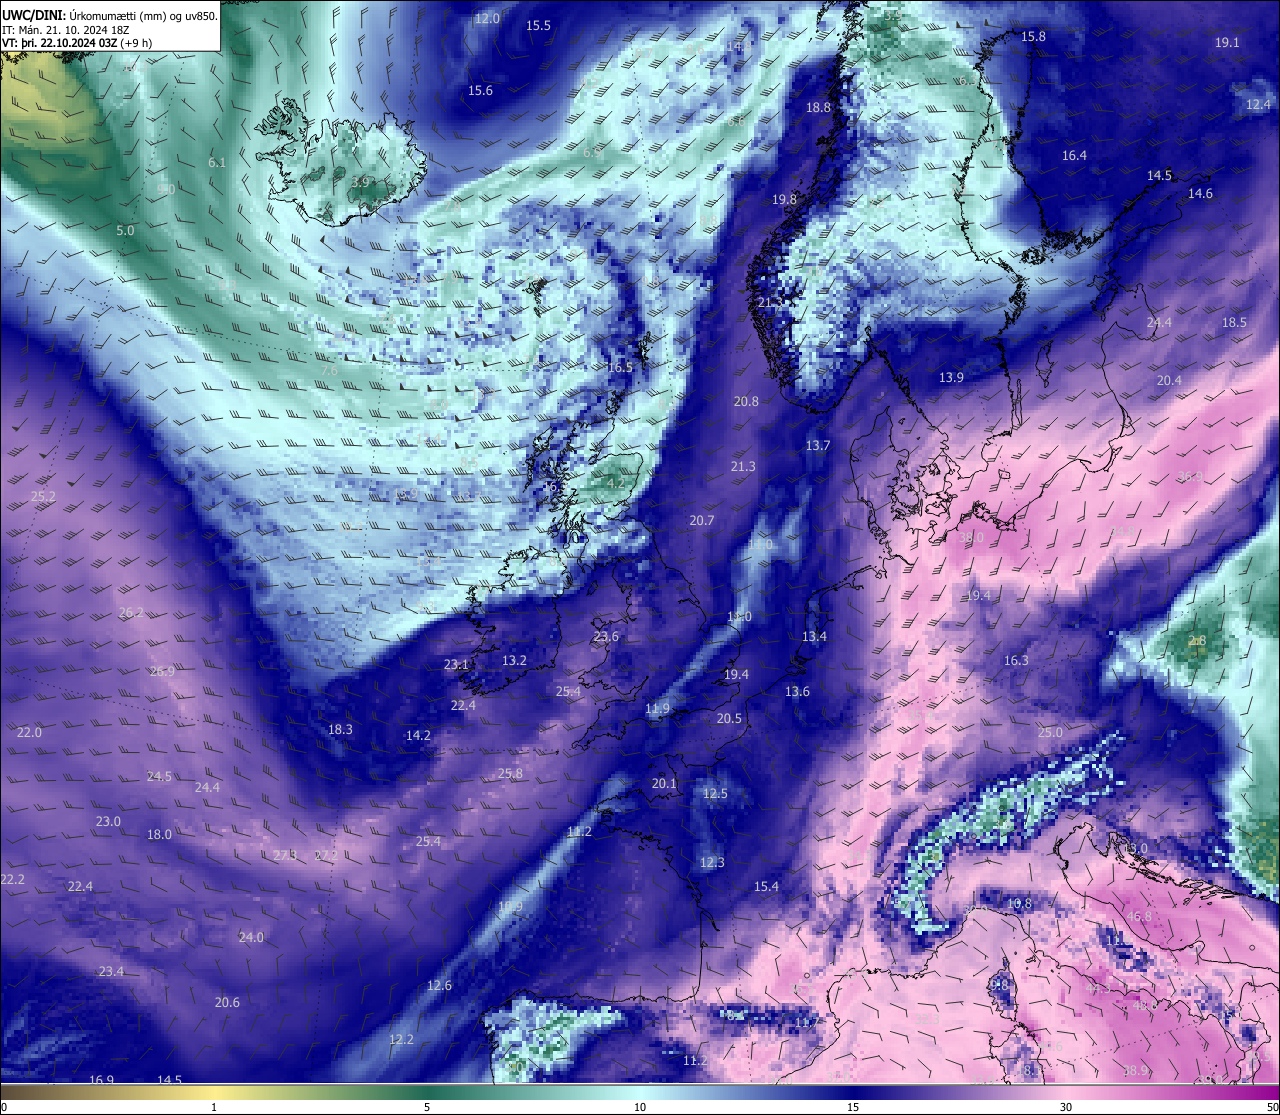Click the 20.5 value on the map
The image size is (1280, 1115).
(x=729, y=718)
